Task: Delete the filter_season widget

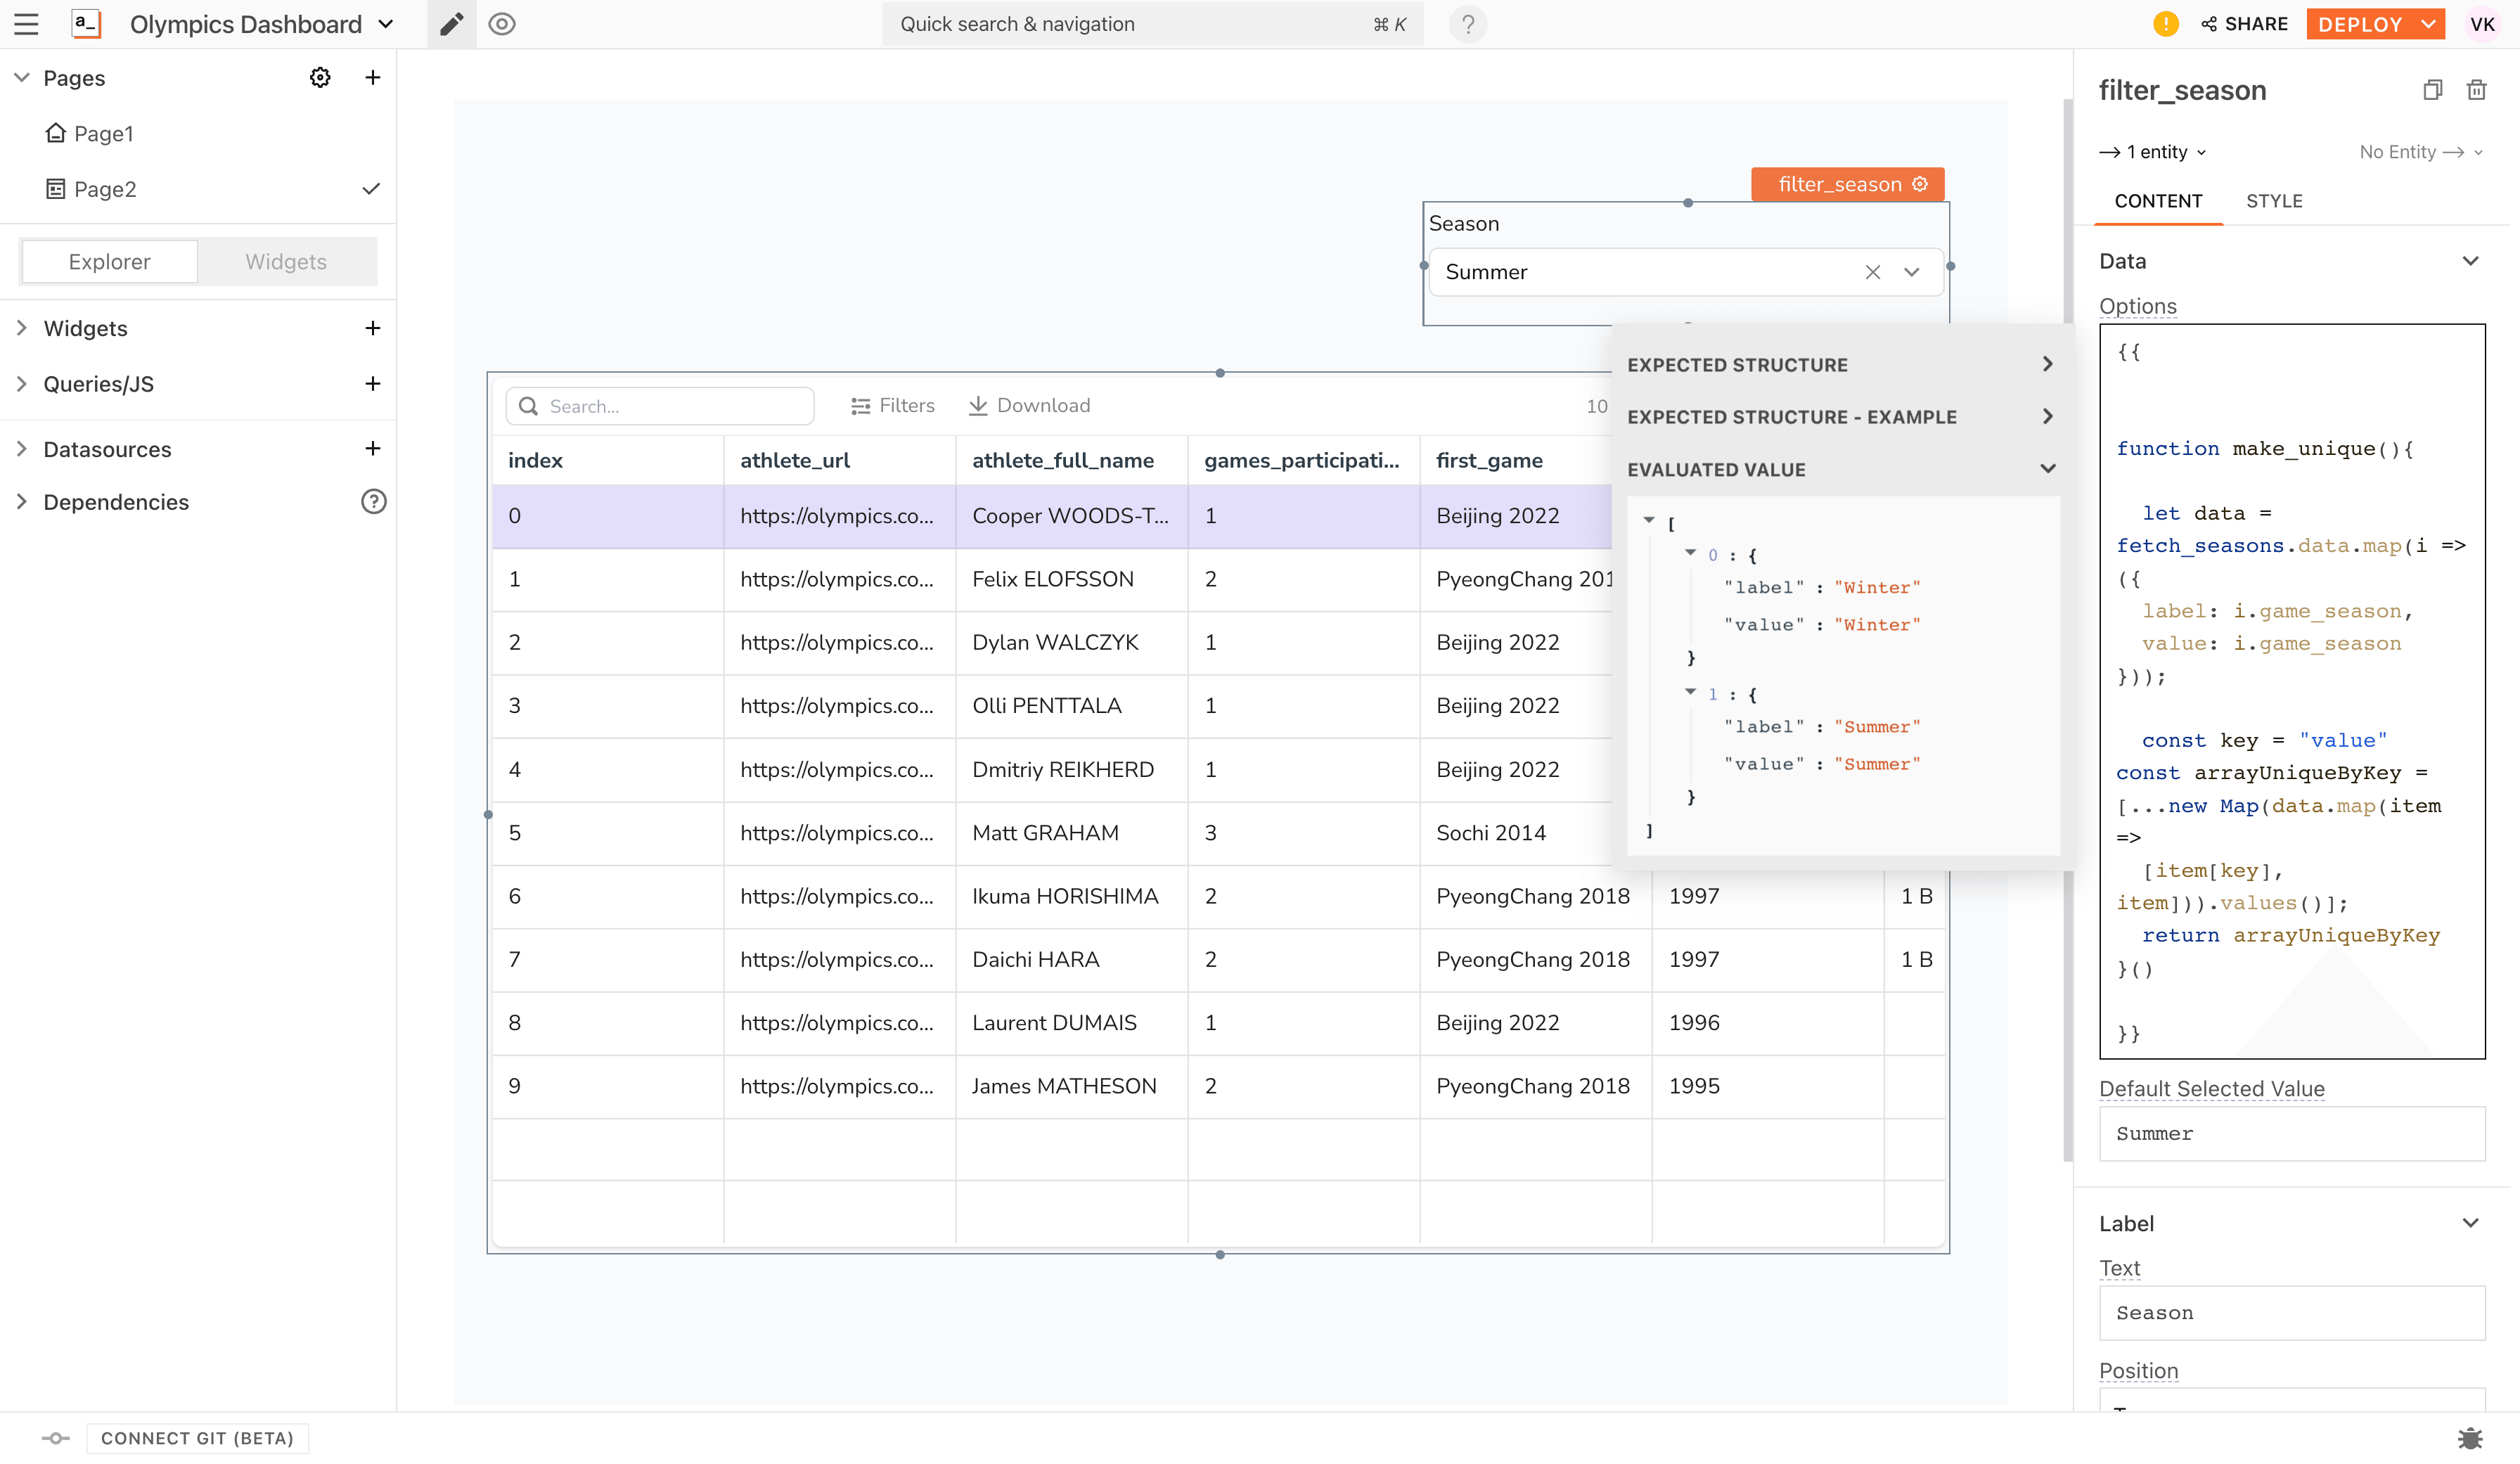Action: pos(2476,90)
